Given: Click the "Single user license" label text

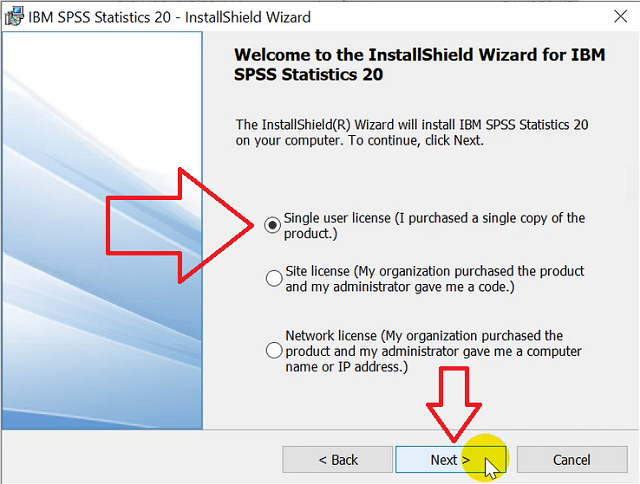Looking at the screenshot, I should 434,226.
